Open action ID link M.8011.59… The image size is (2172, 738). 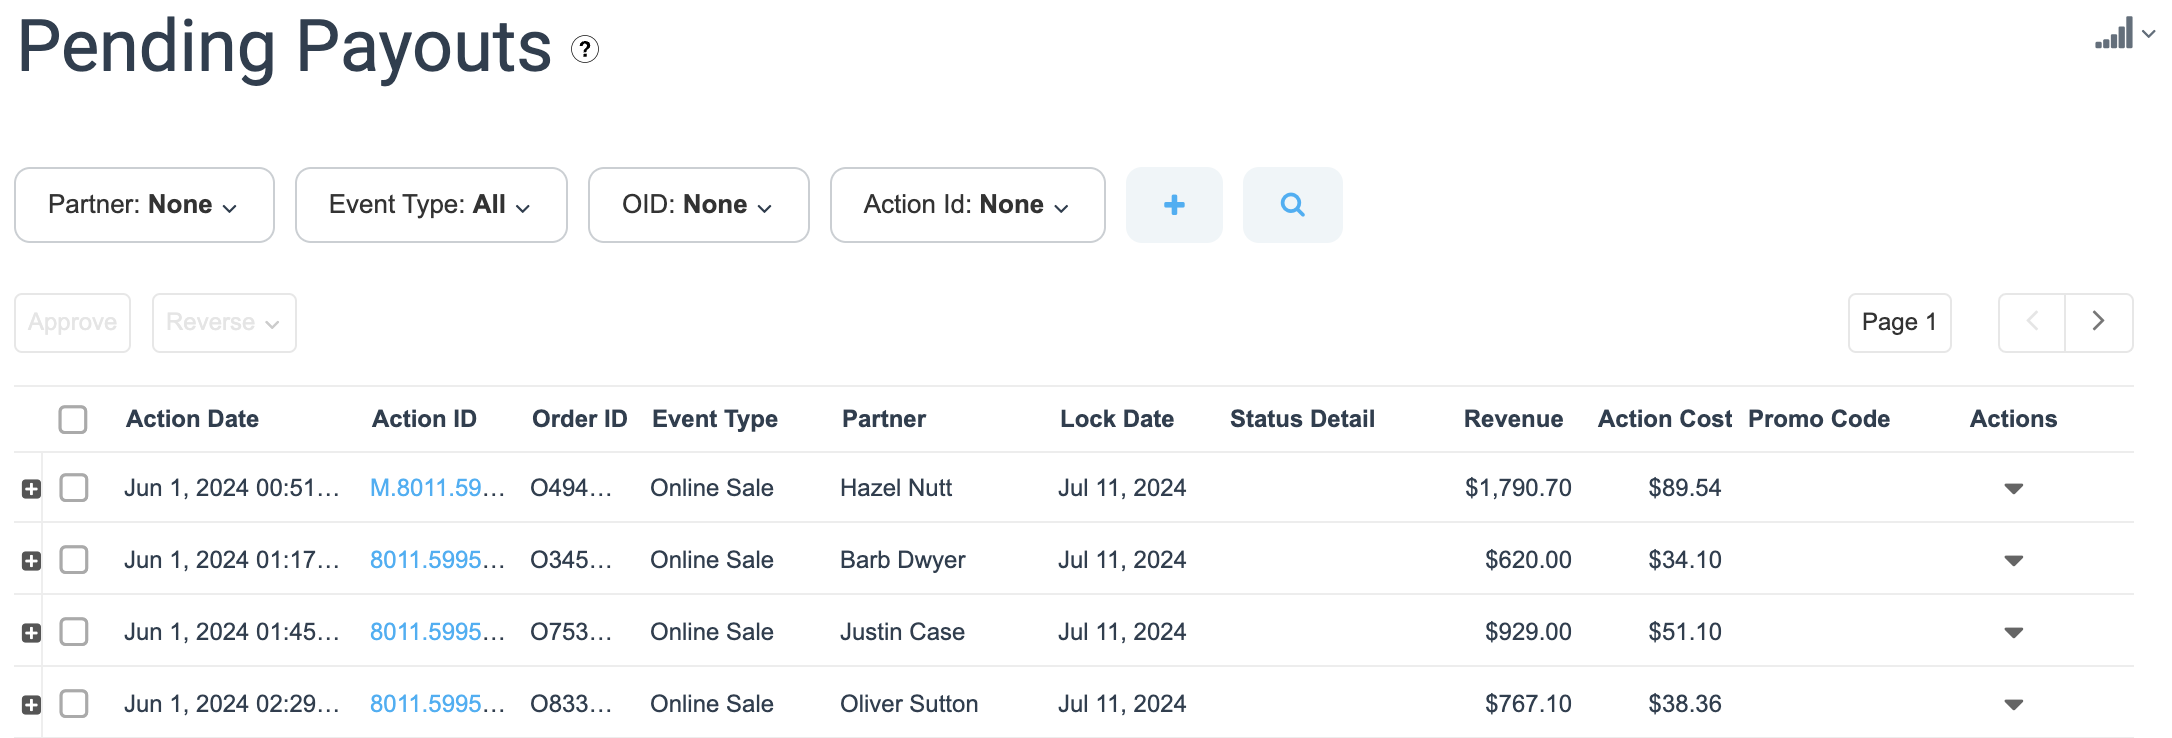[437, 488]
